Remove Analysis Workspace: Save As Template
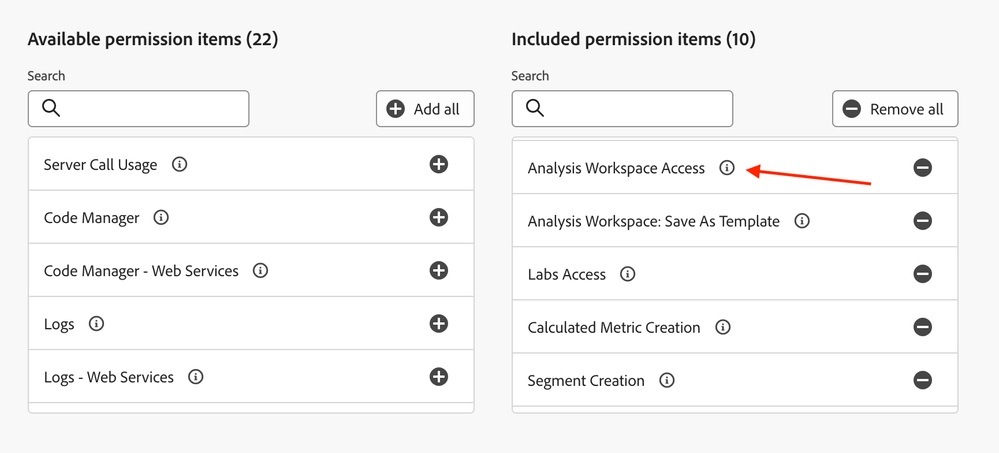Screen dimensions: 999x453 tap(922, 221)
